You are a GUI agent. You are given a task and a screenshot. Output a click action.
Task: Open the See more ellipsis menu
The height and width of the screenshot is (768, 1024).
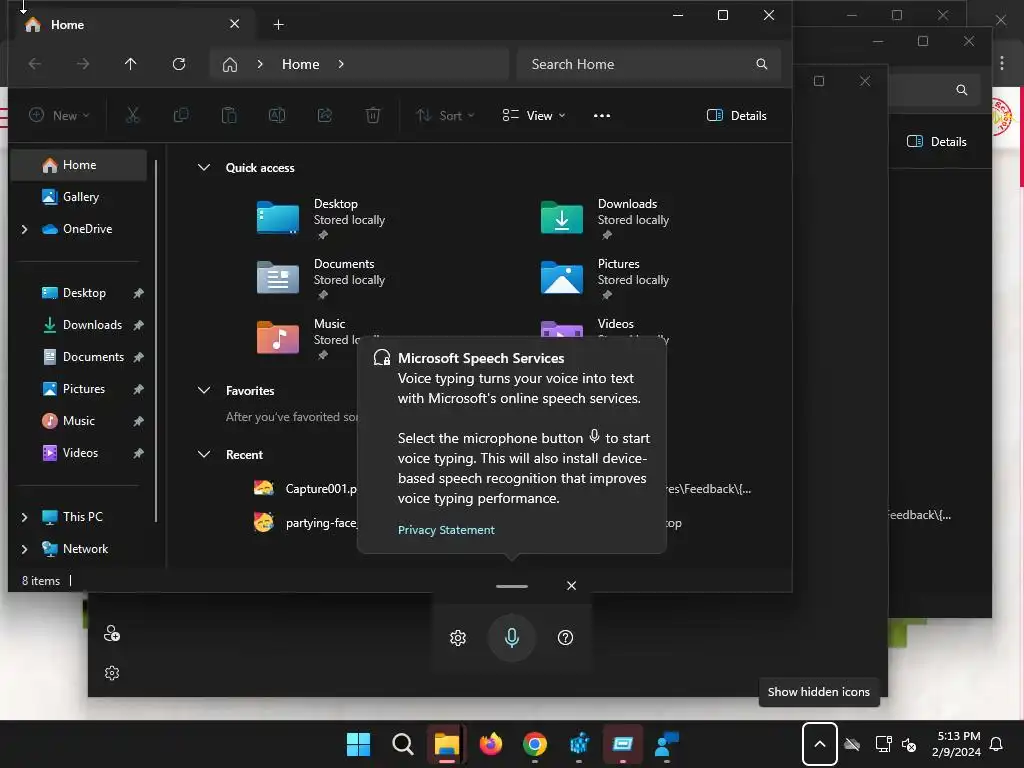click(601, 116)
